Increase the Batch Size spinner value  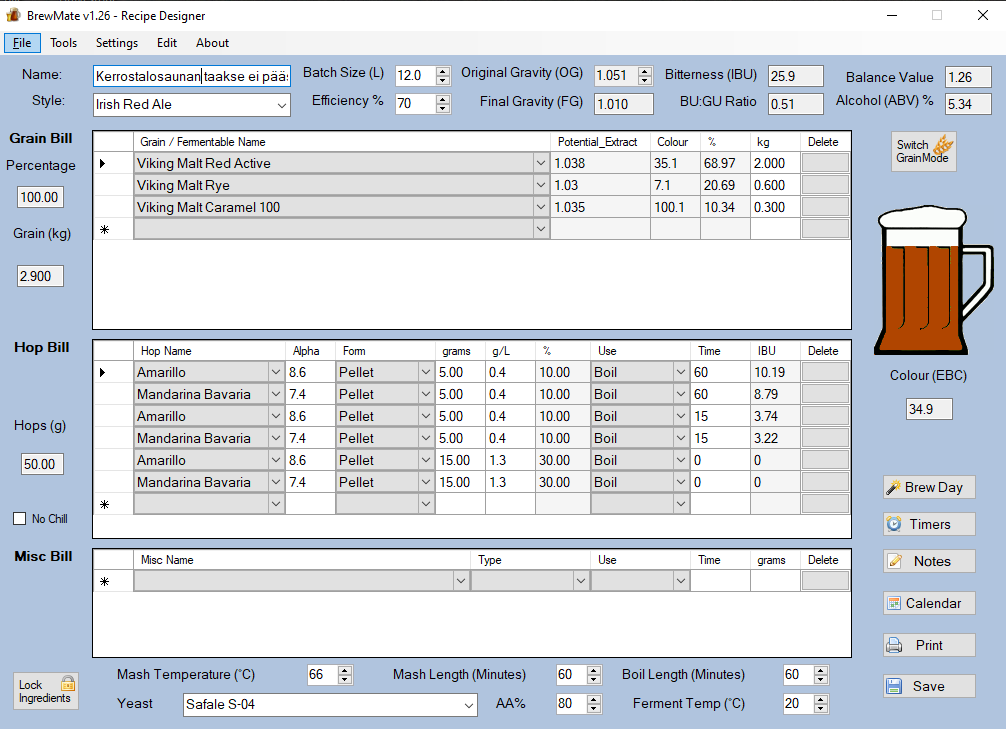tap(443, 71)
